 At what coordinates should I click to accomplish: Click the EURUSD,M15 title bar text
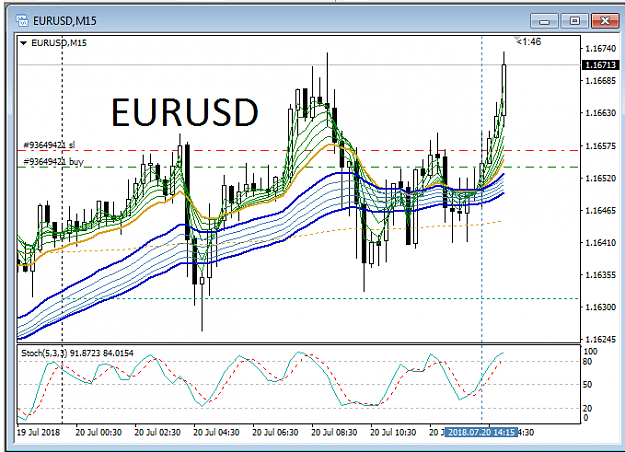[65, 21]
